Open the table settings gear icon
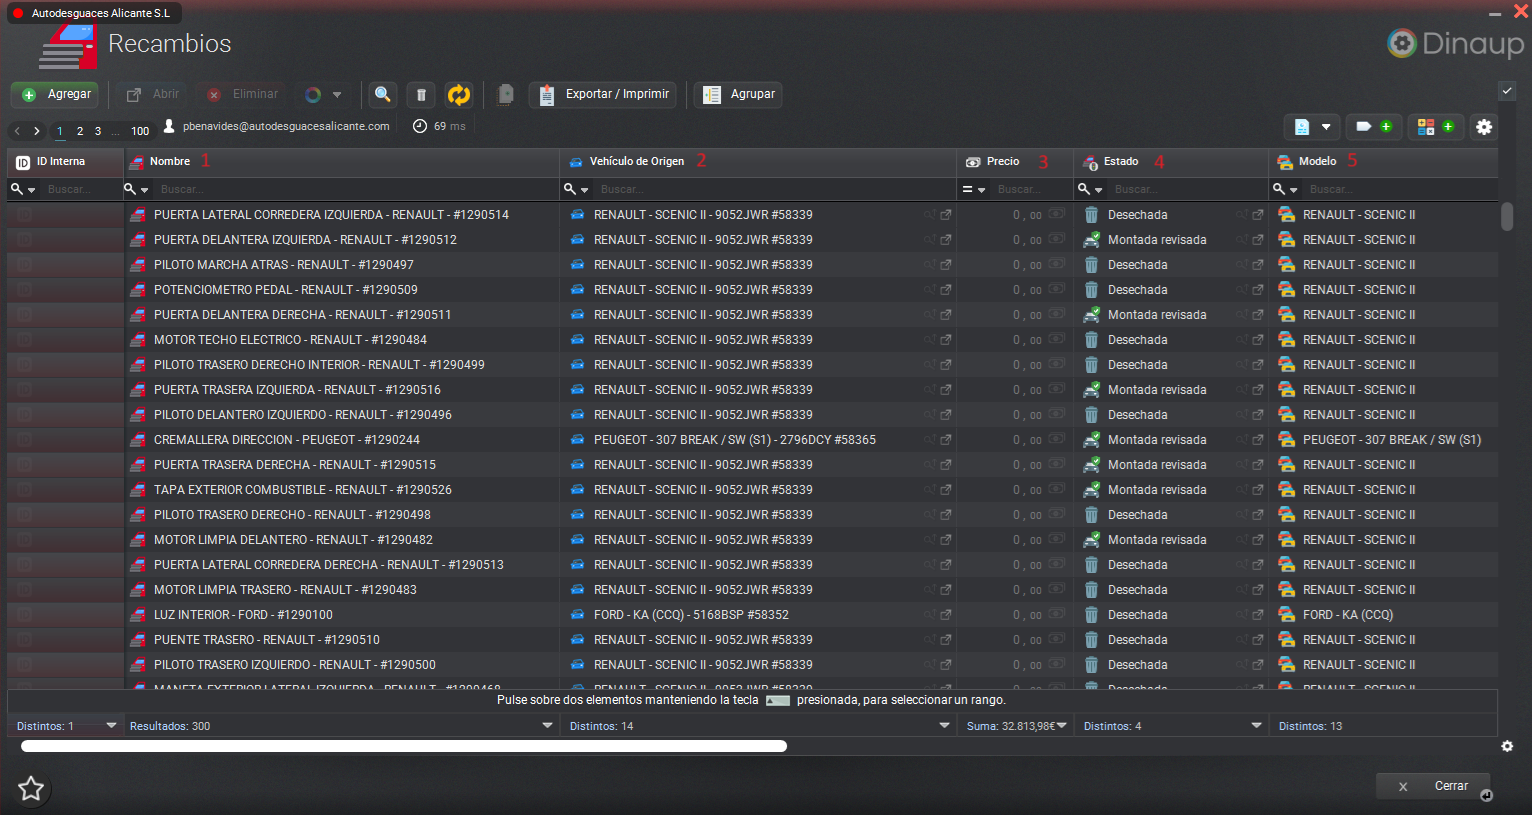Viewport: 1532px width, 815px height. (1484, 127)
